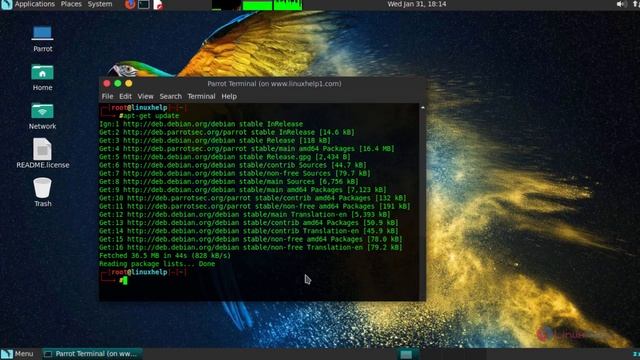The height and width of the screenshot is (360, 640).
Task: Open the terminal View menu
Action: tap(145, 96)
